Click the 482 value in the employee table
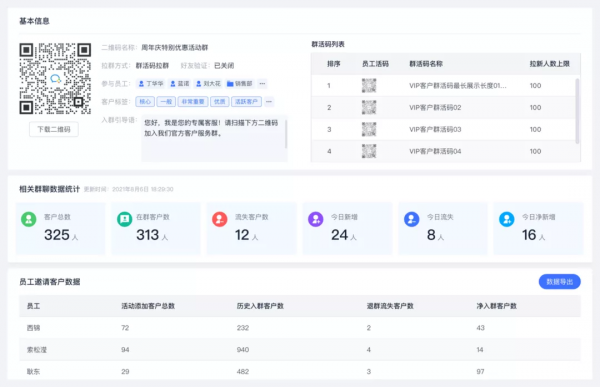This screenshot has width=600, height=387. (x=243, y=371)
